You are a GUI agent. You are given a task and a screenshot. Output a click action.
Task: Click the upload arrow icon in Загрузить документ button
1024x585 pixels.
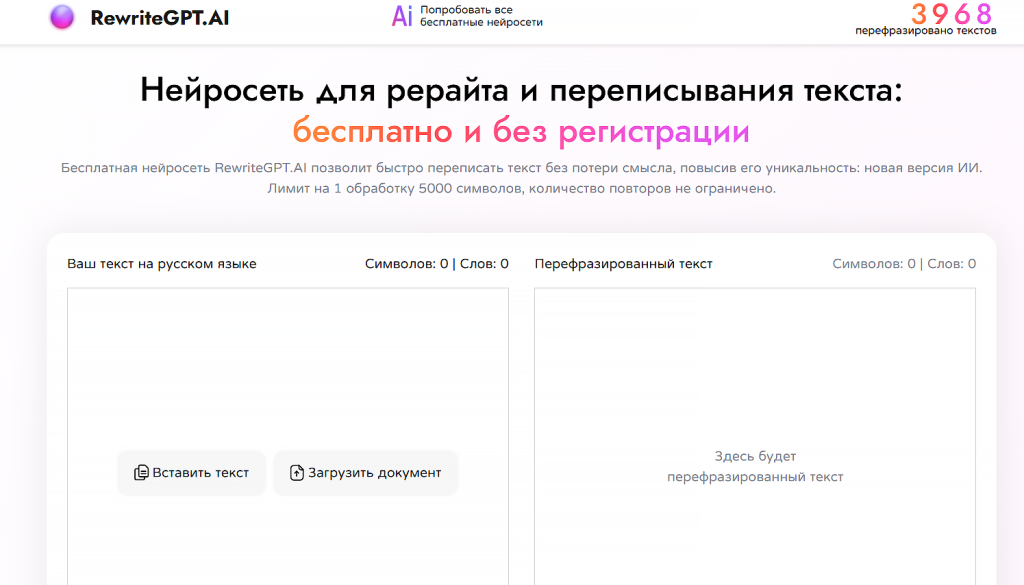[x=296, y=472]
